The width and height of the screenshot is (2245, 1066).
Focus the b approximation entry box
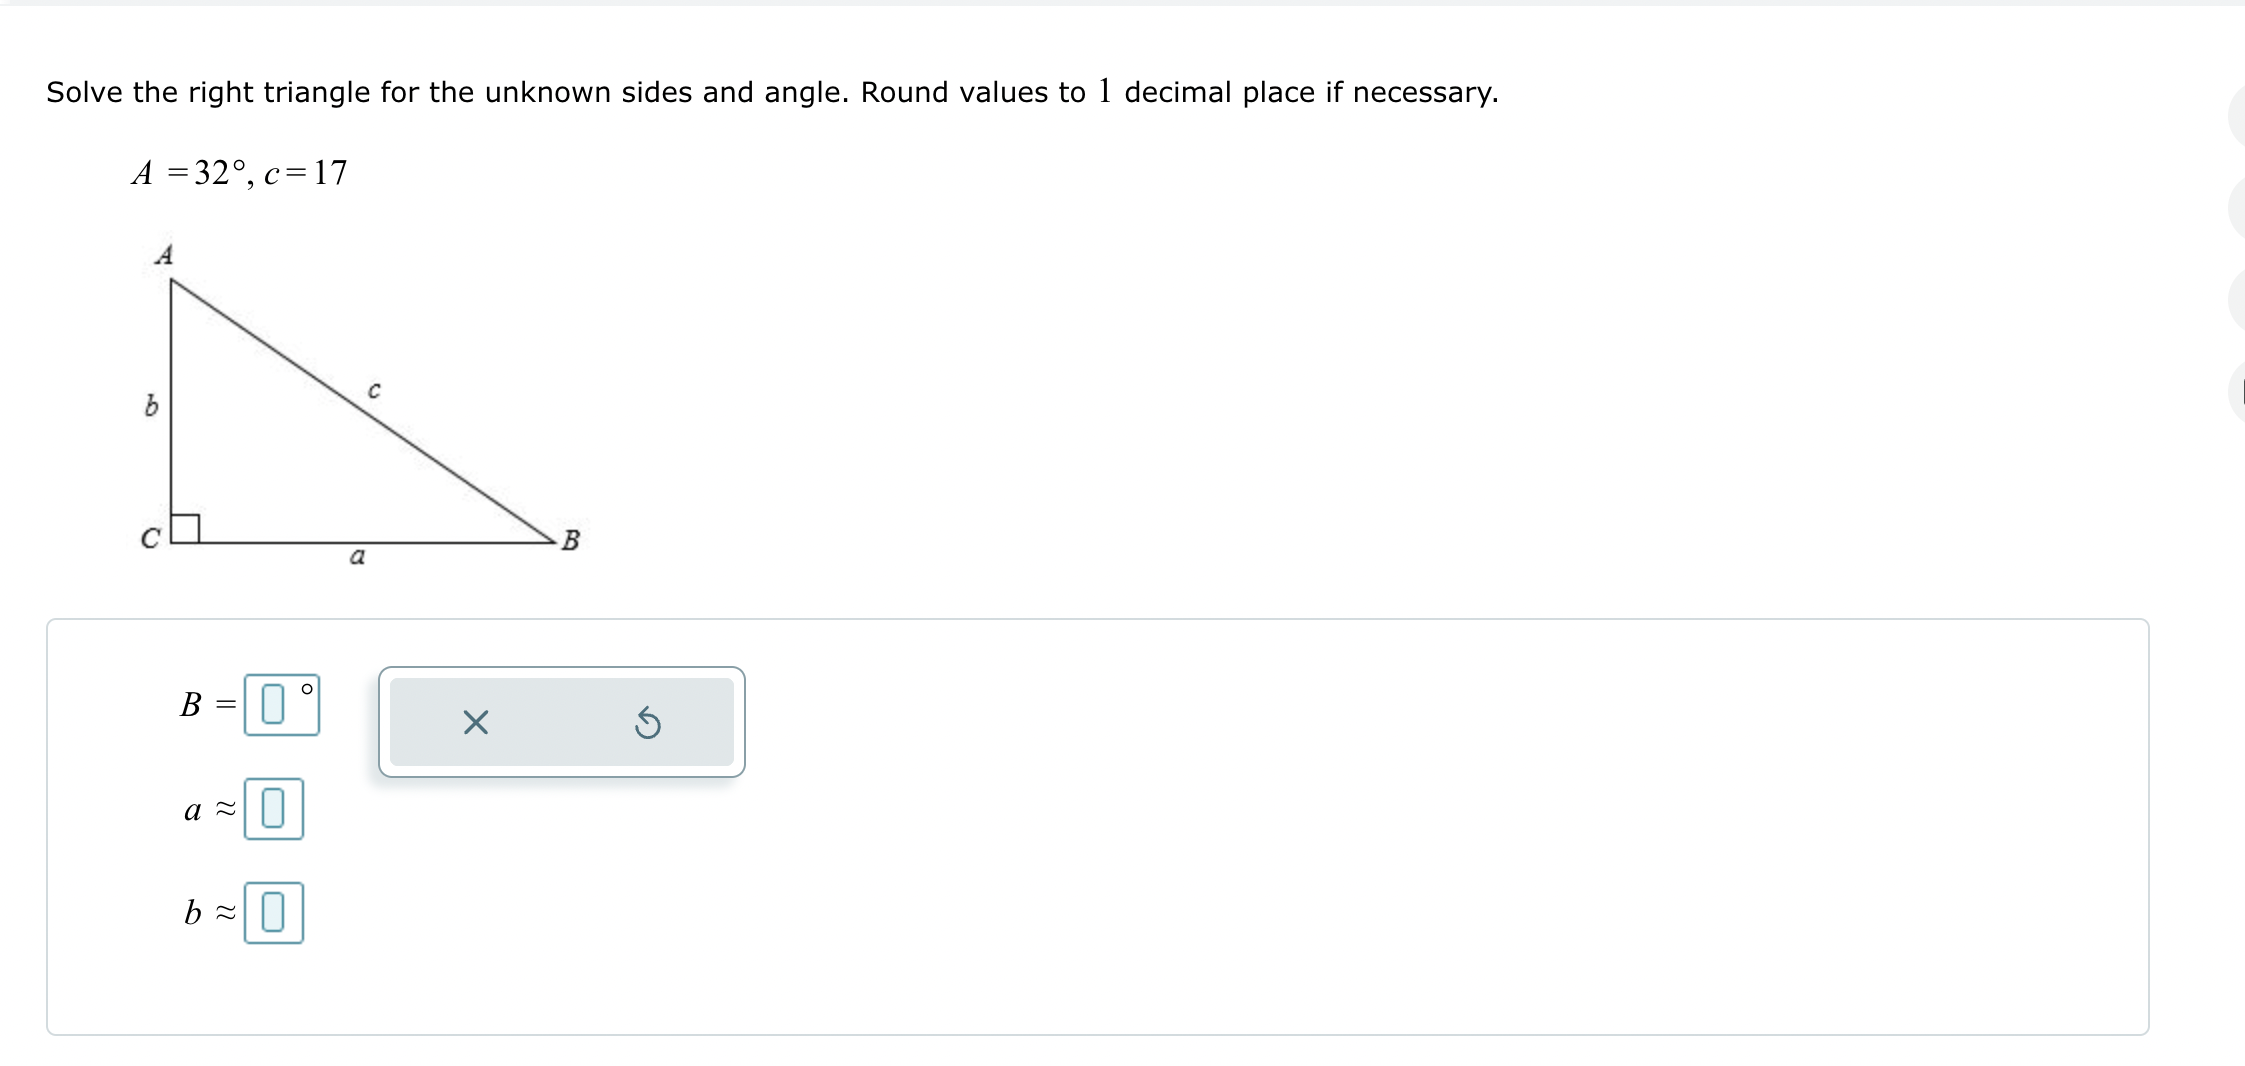(274, 912)
